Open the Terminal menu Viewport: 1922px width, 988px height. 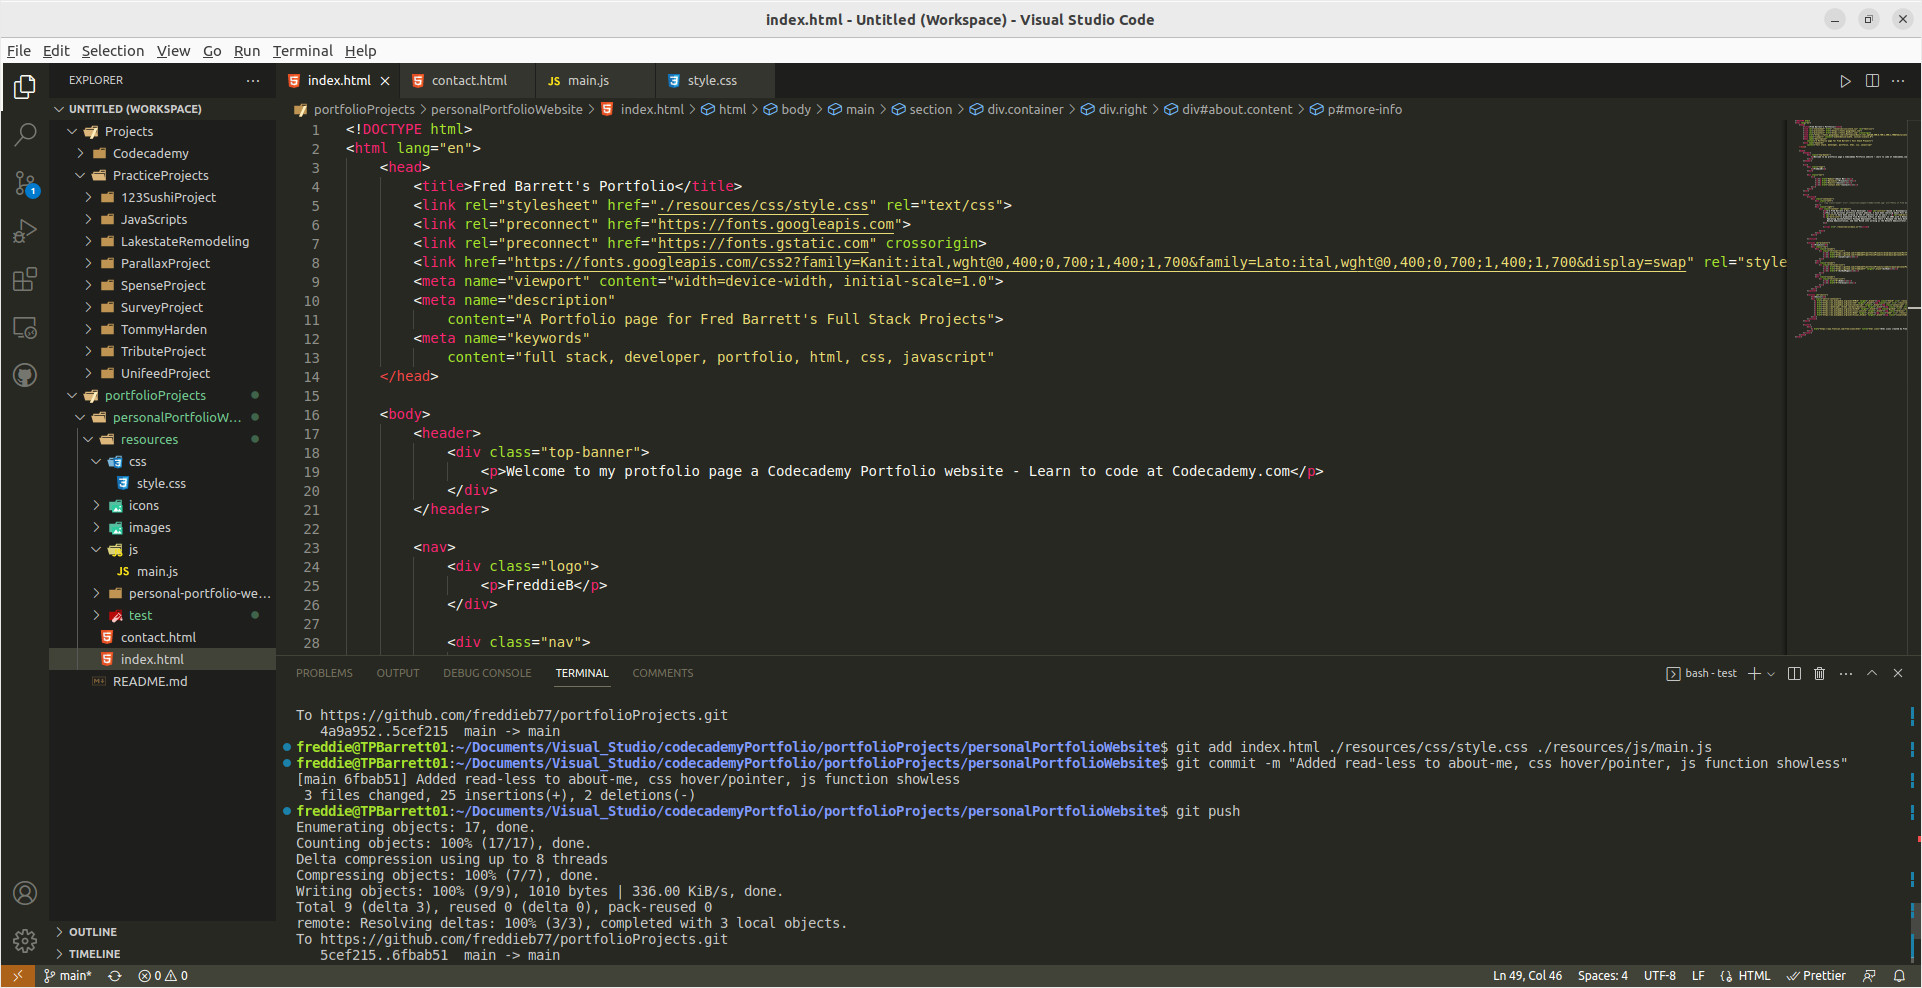point(302,51)
